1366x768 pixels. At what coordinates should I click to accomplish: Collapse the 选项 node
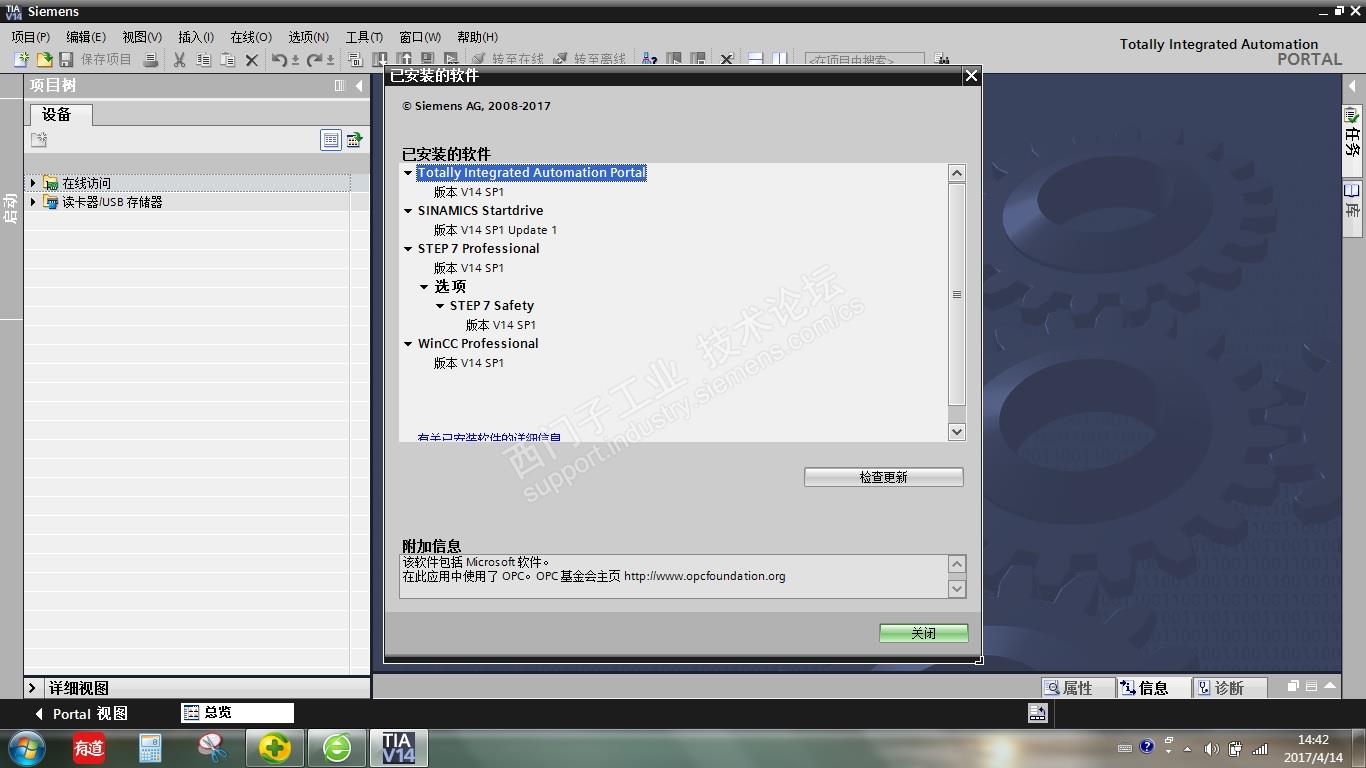point(424,287)
